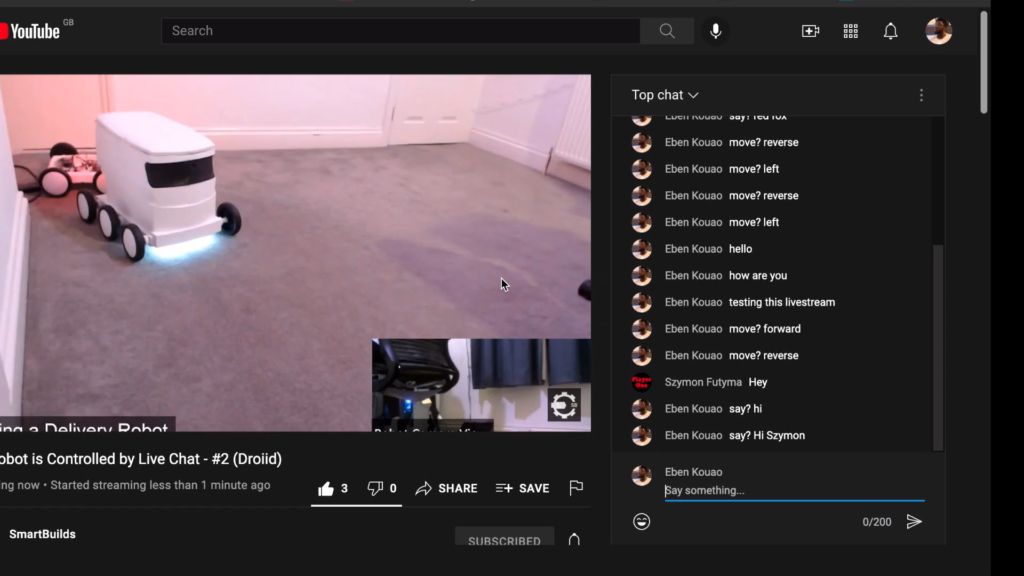This screenshot has width=1024, height=576.
Task: Open the notifications bell
Action: (891, 31)
